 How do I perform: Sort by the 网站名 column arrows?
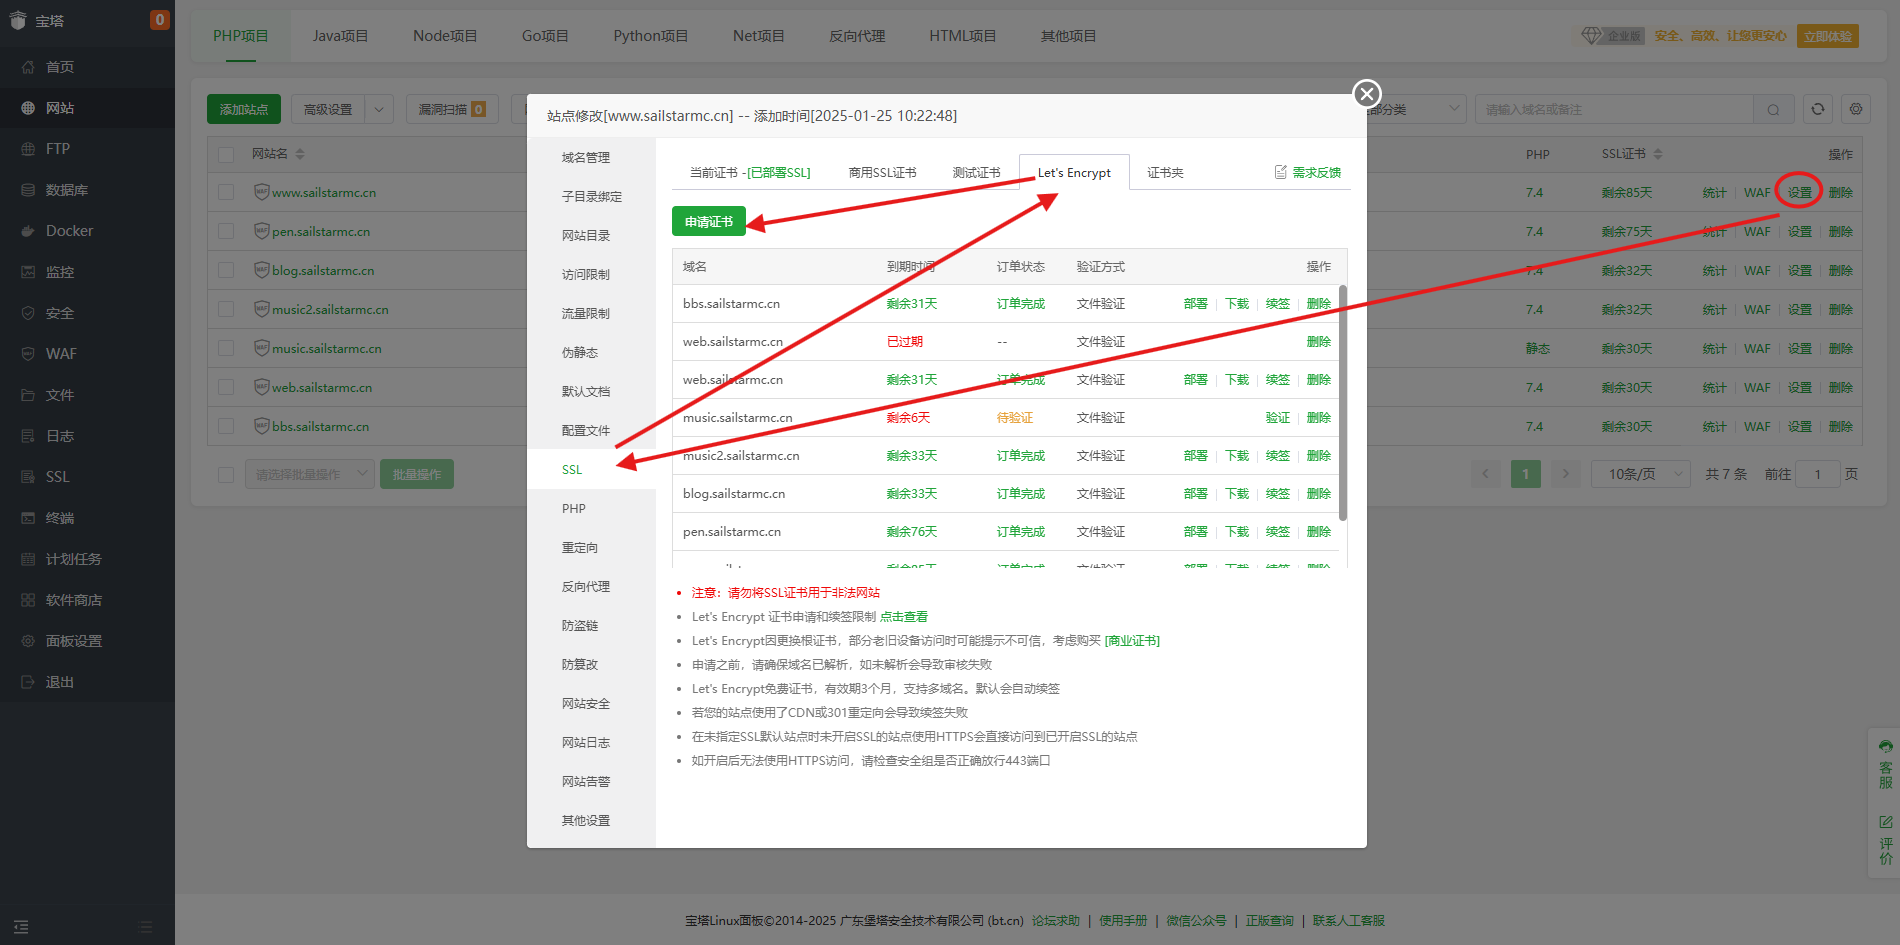[x=300, y=154]
